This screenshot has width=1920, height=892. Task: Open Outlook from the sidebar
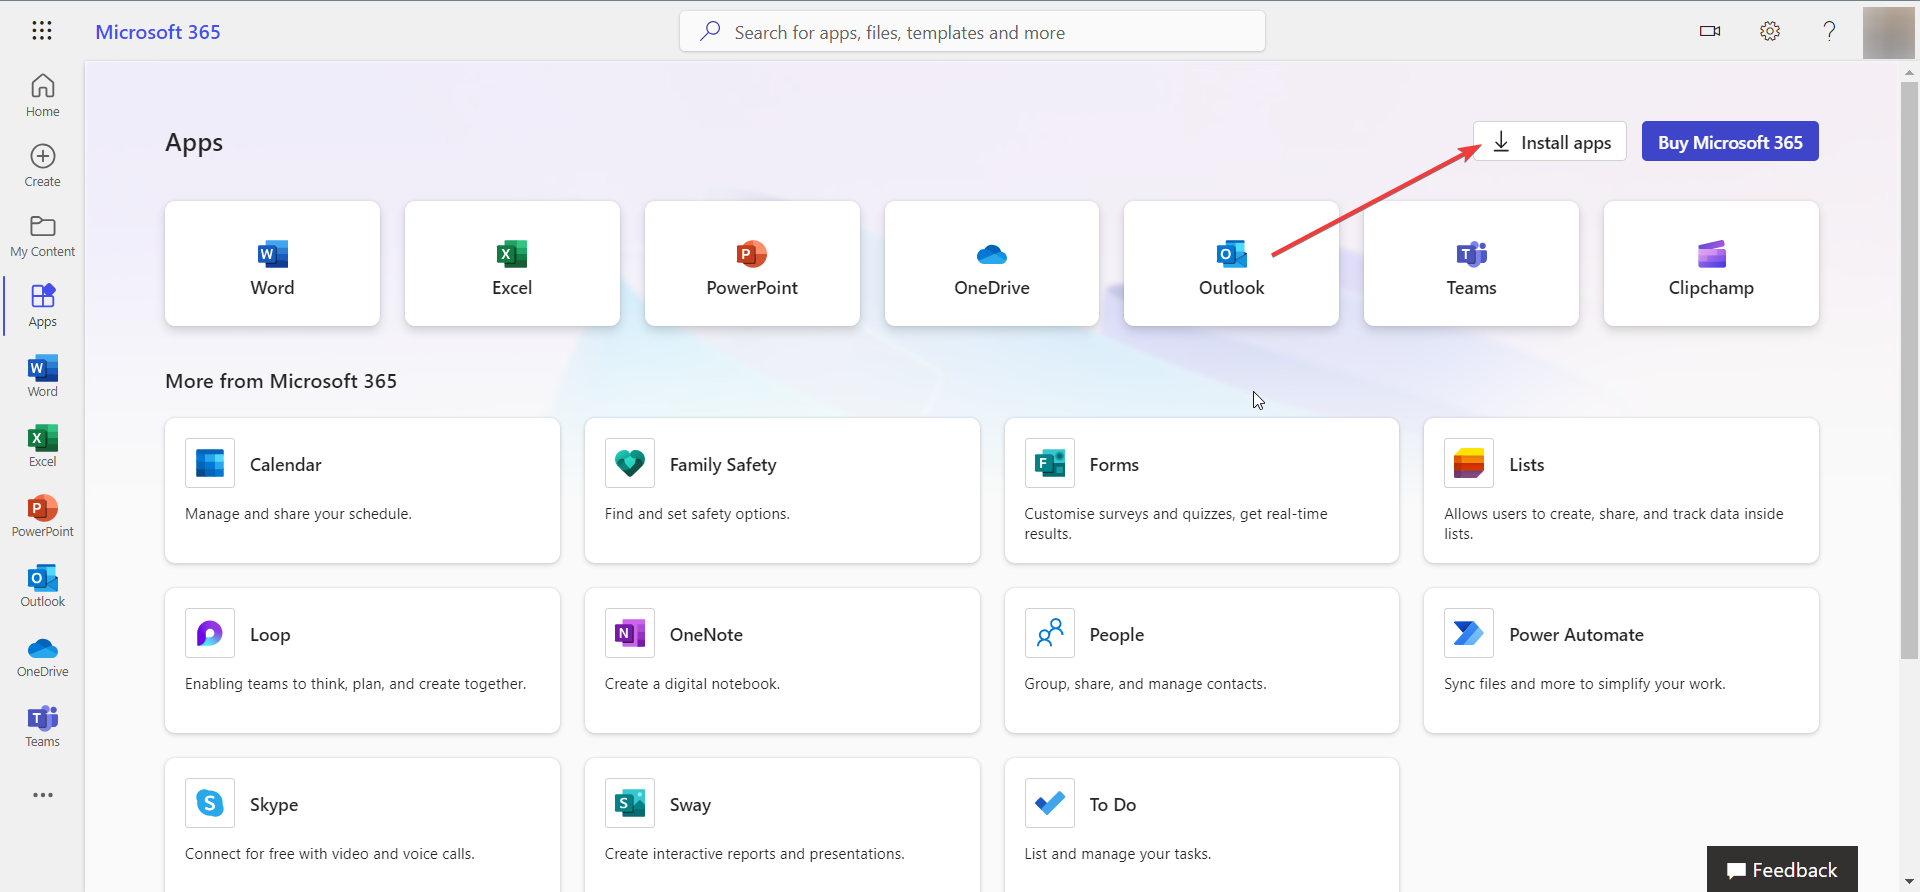(43, 586)
